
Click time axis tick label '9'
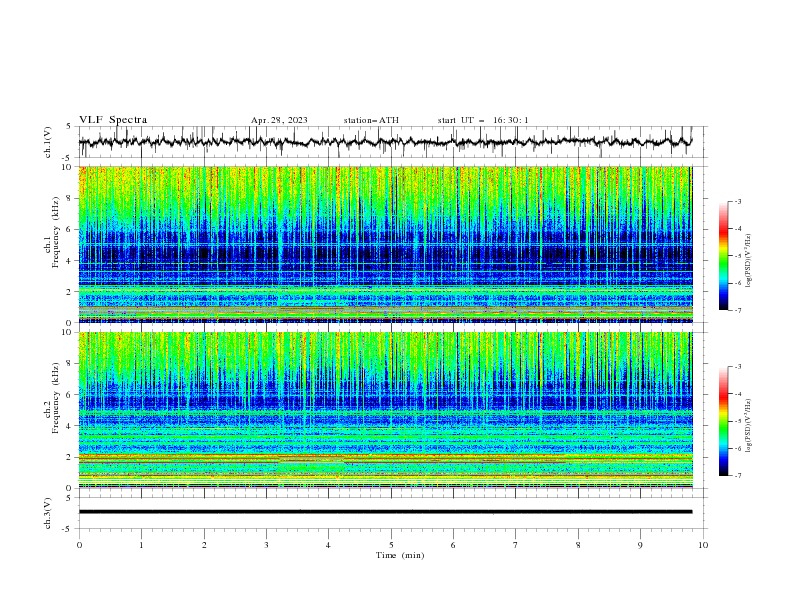tap(640, 545)
